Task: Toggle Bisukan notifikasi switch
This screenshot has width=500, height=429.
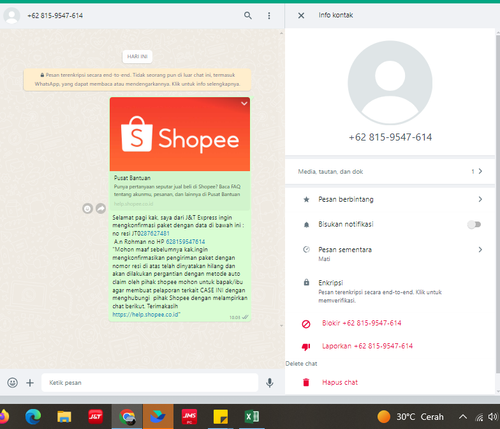Action: [x=474, y=224]
